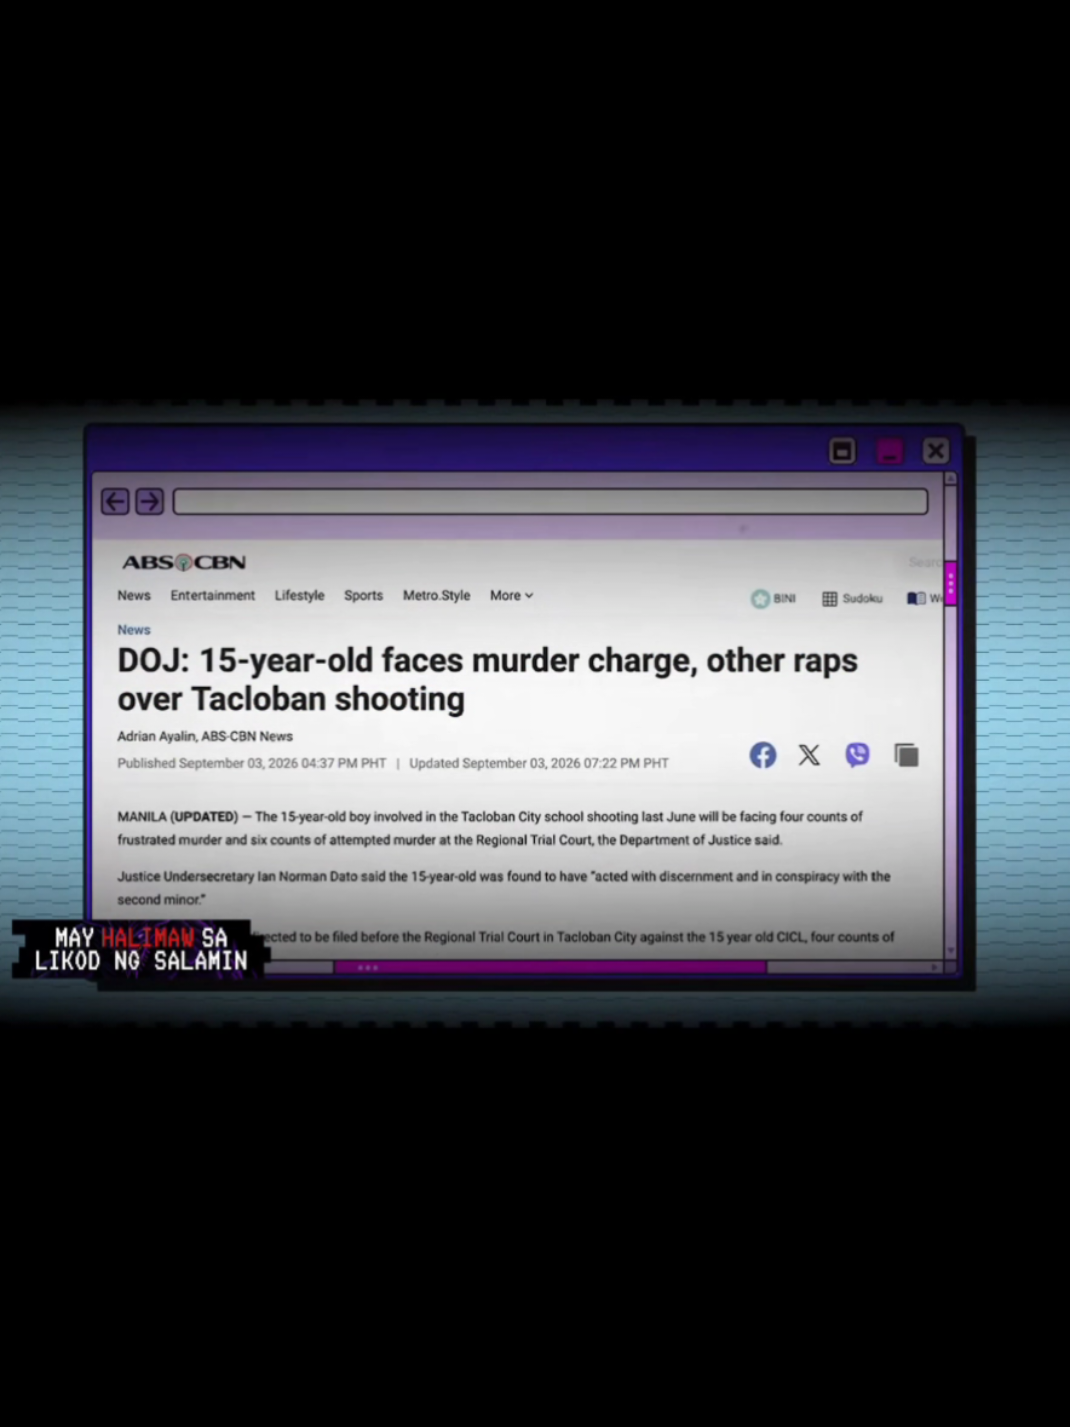Screen dimensions: 1070x1427
Task: Open the Lifestyle section
Action: tap(299, 595)
